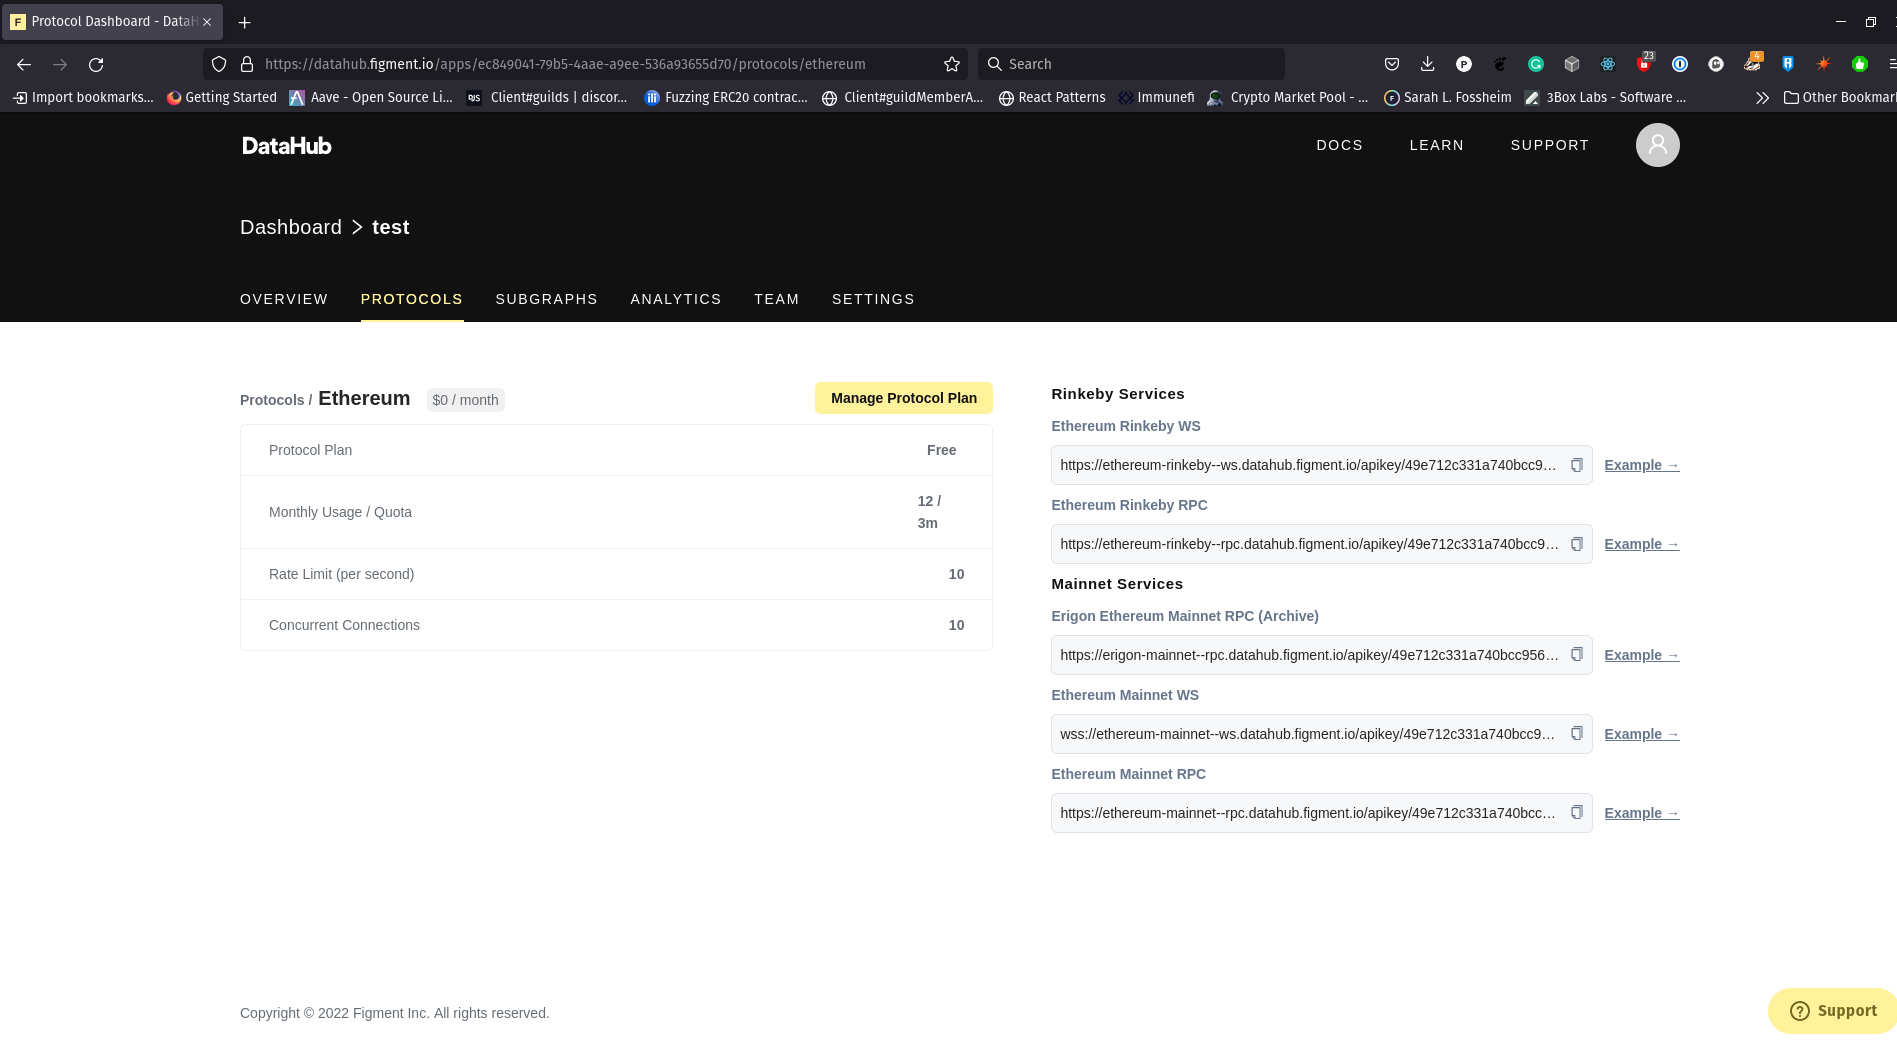Open the browser downloads panel

1427,64
